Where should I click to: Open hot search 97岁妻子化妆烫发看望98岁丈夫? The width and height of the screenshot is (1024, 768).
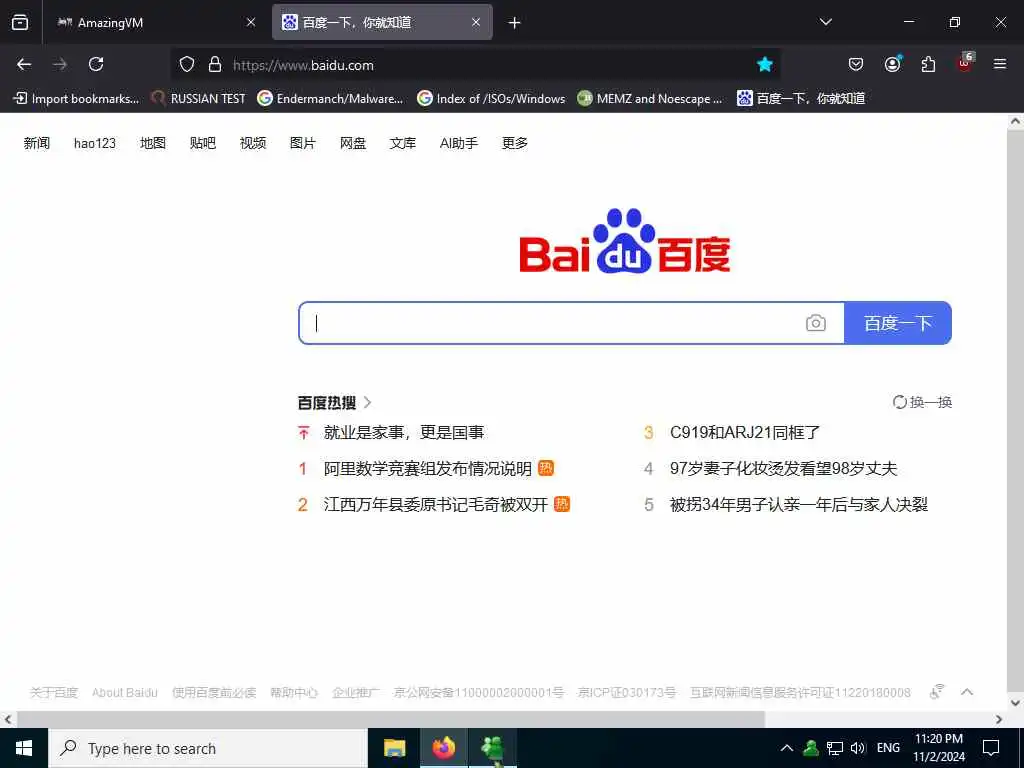[784, 468]
